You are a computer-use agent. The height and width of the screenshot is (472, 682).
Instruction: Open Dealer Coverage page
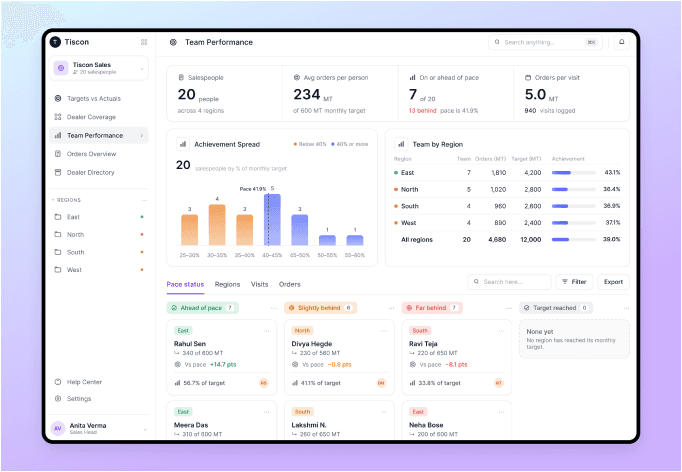(x=99, y=117)
